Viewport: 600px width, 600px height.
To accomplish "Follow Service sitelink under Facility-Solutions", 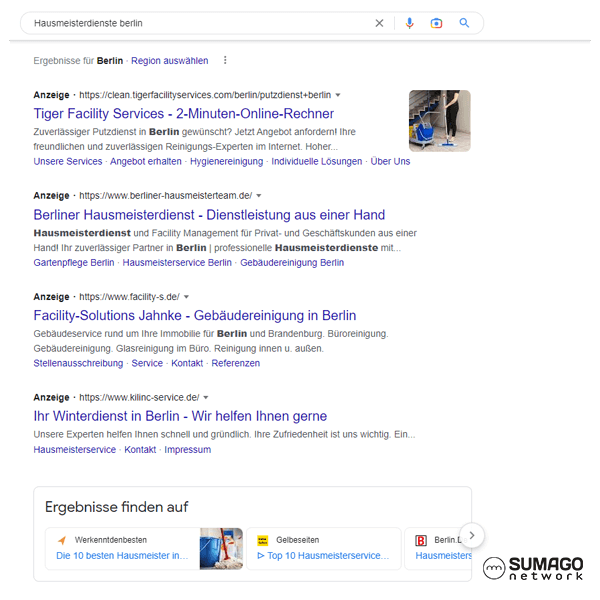I will [x=147, y=363].
